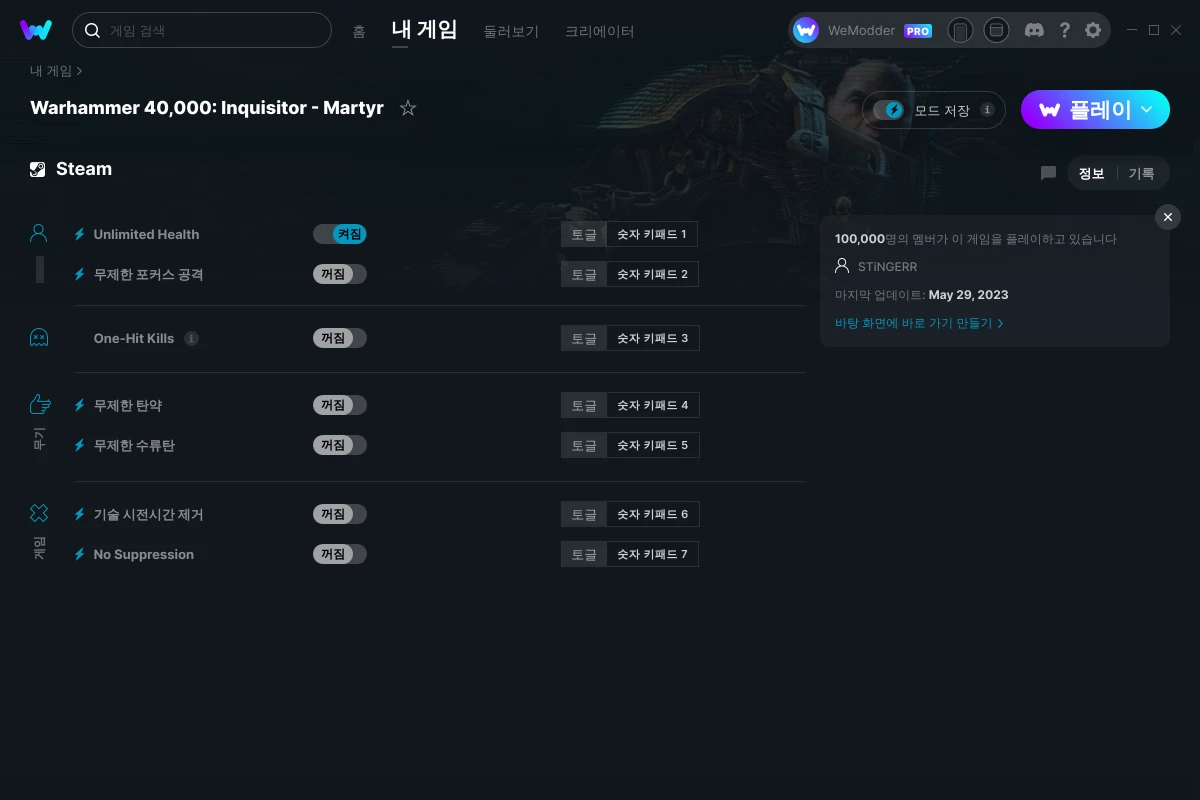Image resolution: width=1200 pixels, height=800 pixels.
Task: Open the help question mark icon
Action: tap(1065, 30)
